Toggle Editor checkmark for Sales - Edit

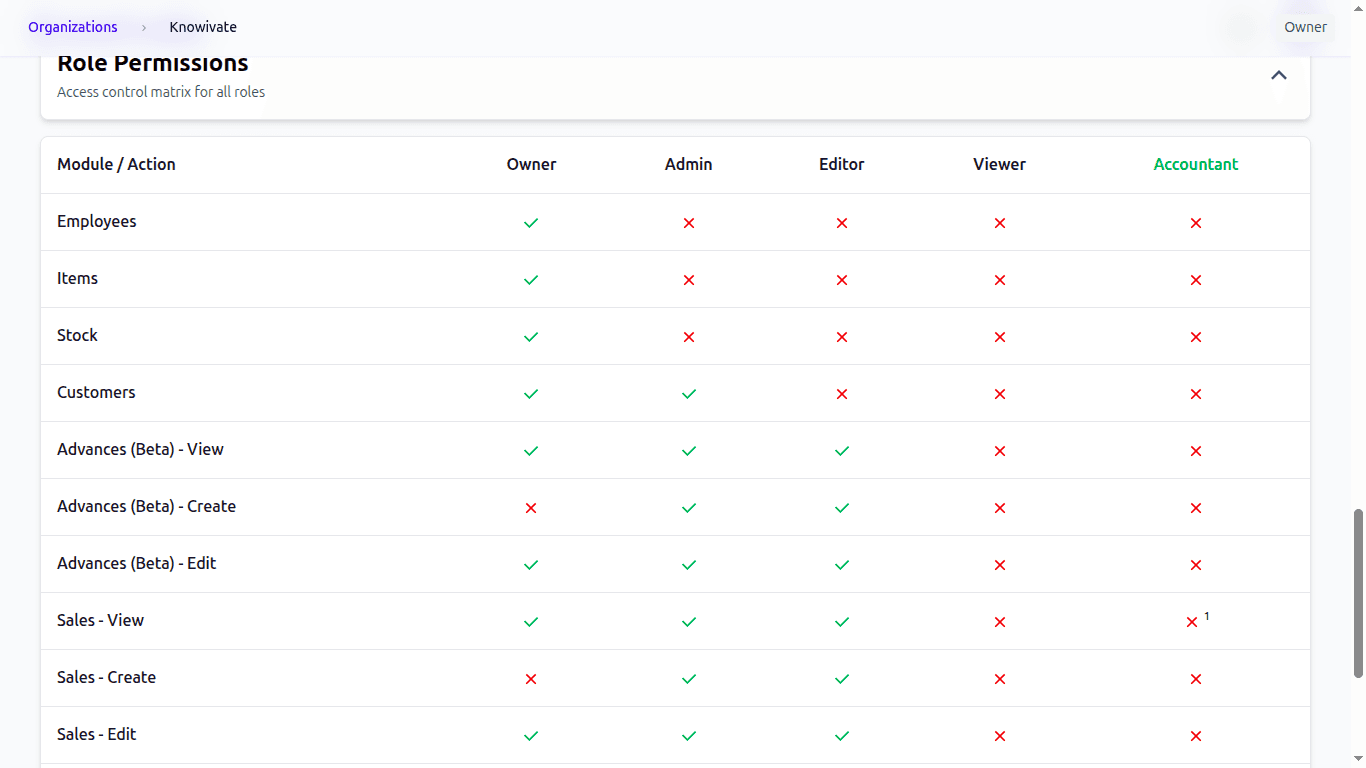coord(842,736)
